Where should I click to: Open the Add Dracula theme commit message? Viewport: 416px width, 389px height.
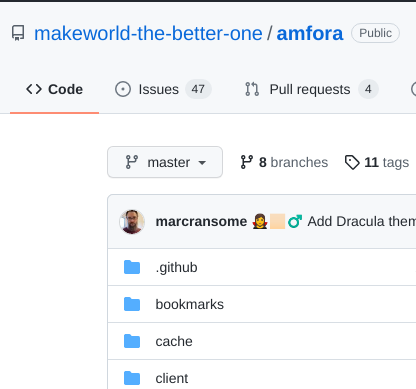[362, 222]
